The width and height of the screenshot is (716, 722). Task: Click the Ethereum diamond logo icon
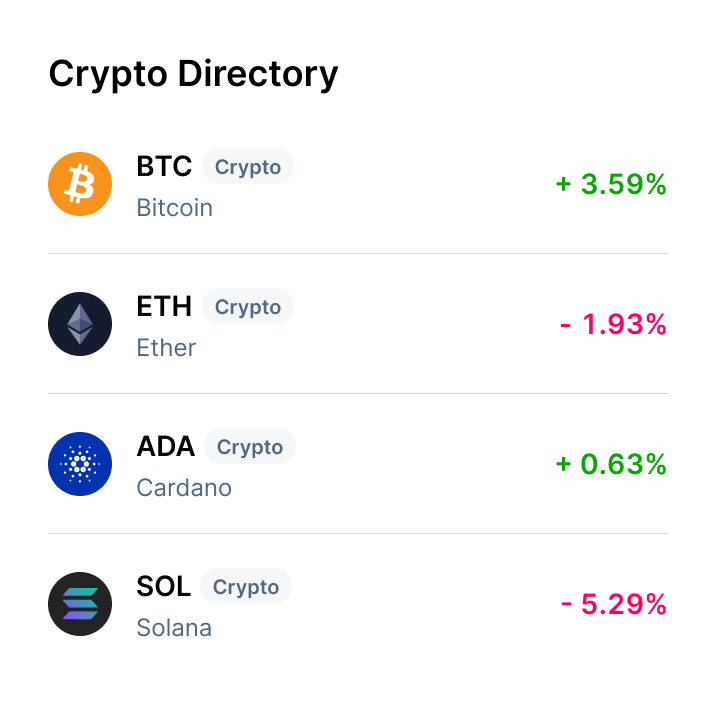coord(80,324)
